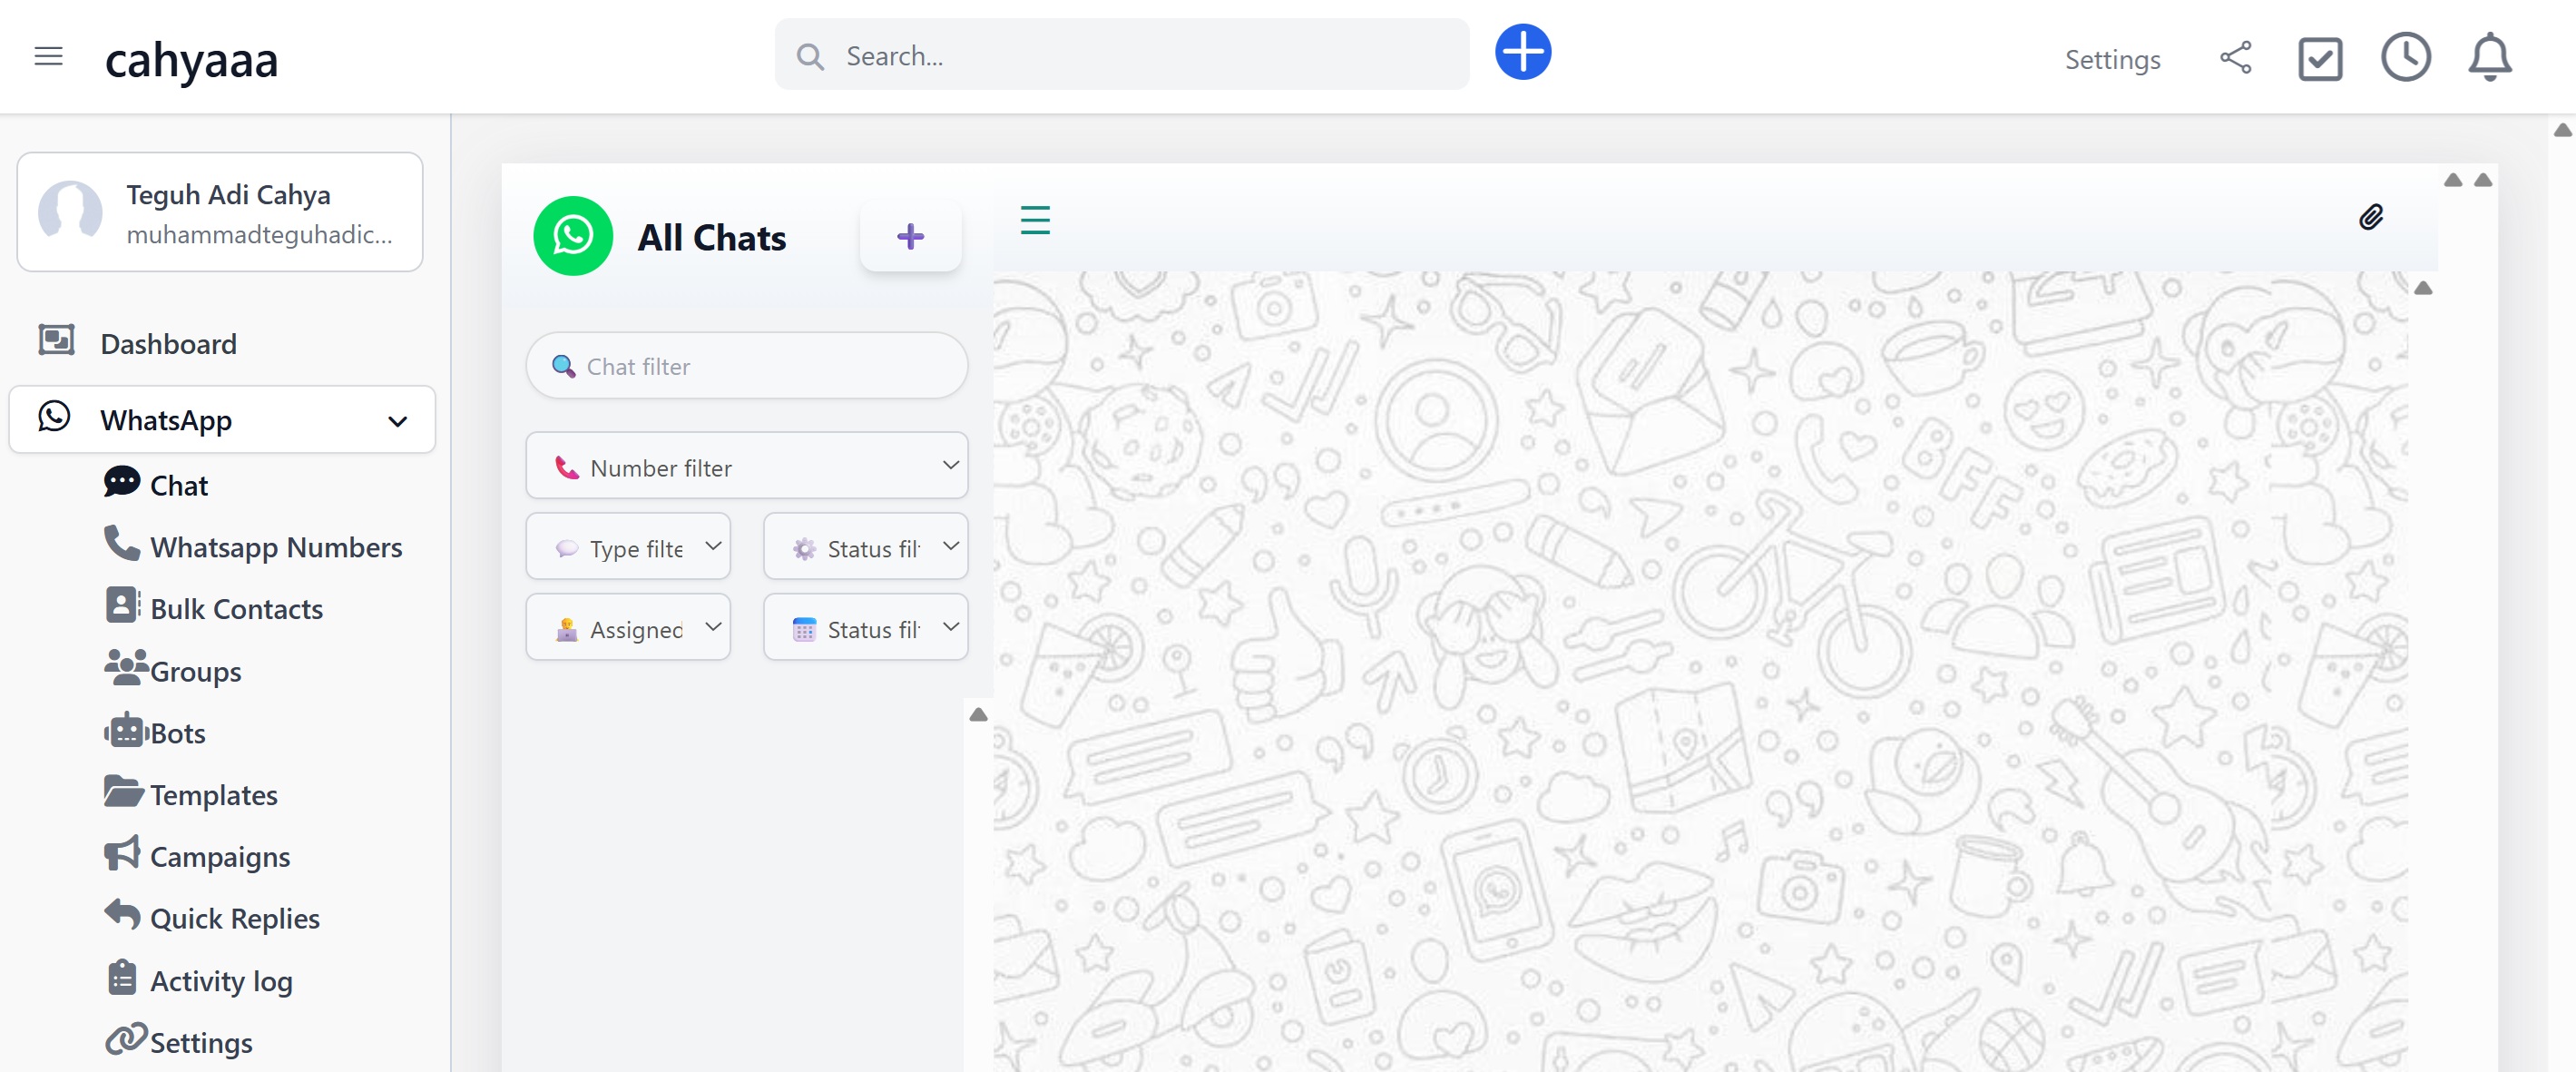Viewport: 2576px width, 1072px height.
Task: Click the green WhatsApp logo icon
Action: (x=573, y=236)
